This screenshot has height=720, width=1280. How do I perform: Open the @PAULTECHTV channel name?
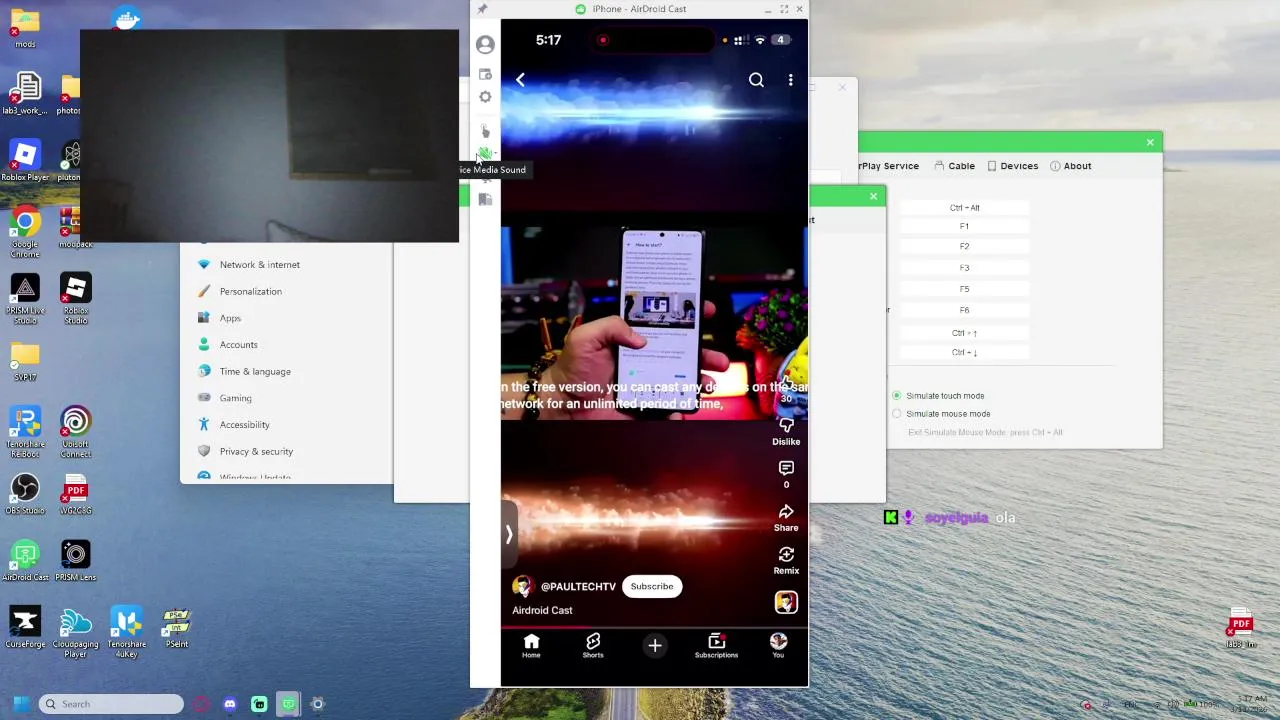point(578,587)
